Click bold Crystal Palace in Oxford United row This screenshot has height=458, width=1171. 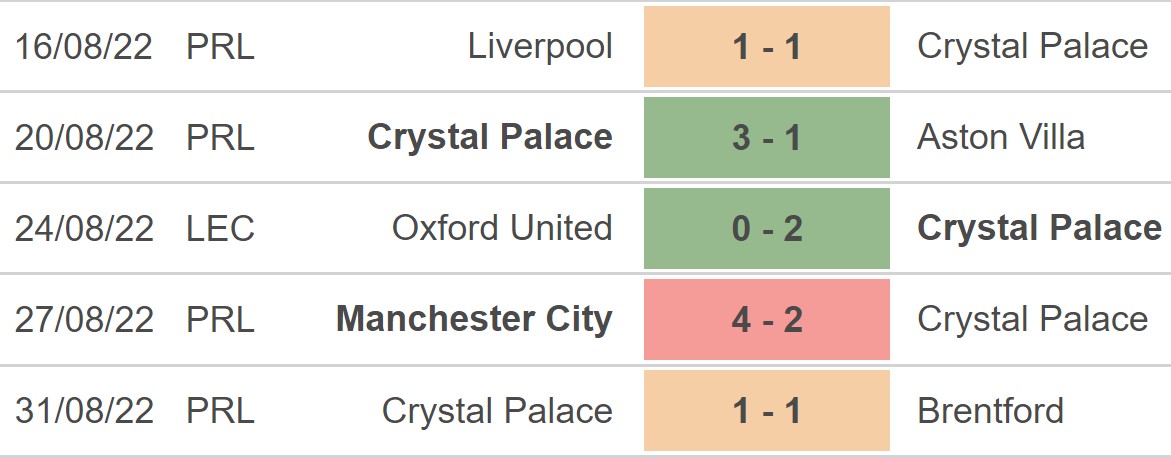pos(1039,228)
